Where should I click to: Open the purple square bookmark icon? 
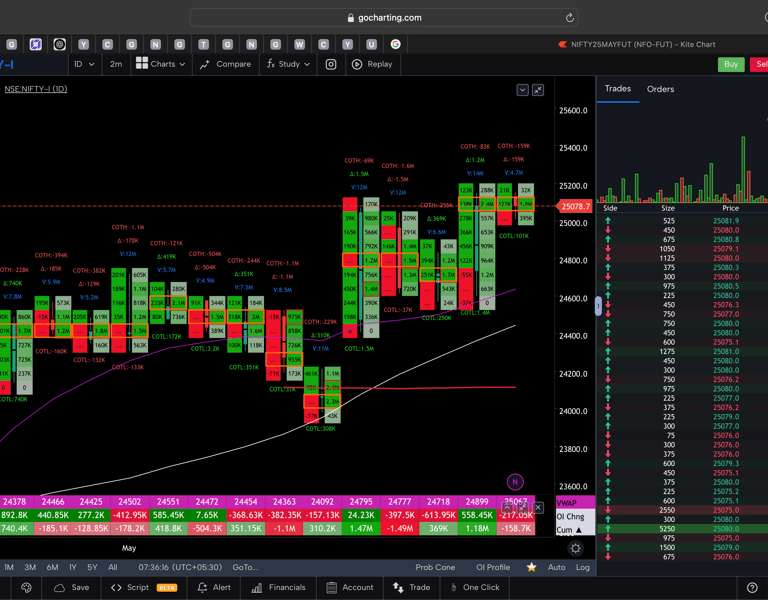tap(35, 45)
